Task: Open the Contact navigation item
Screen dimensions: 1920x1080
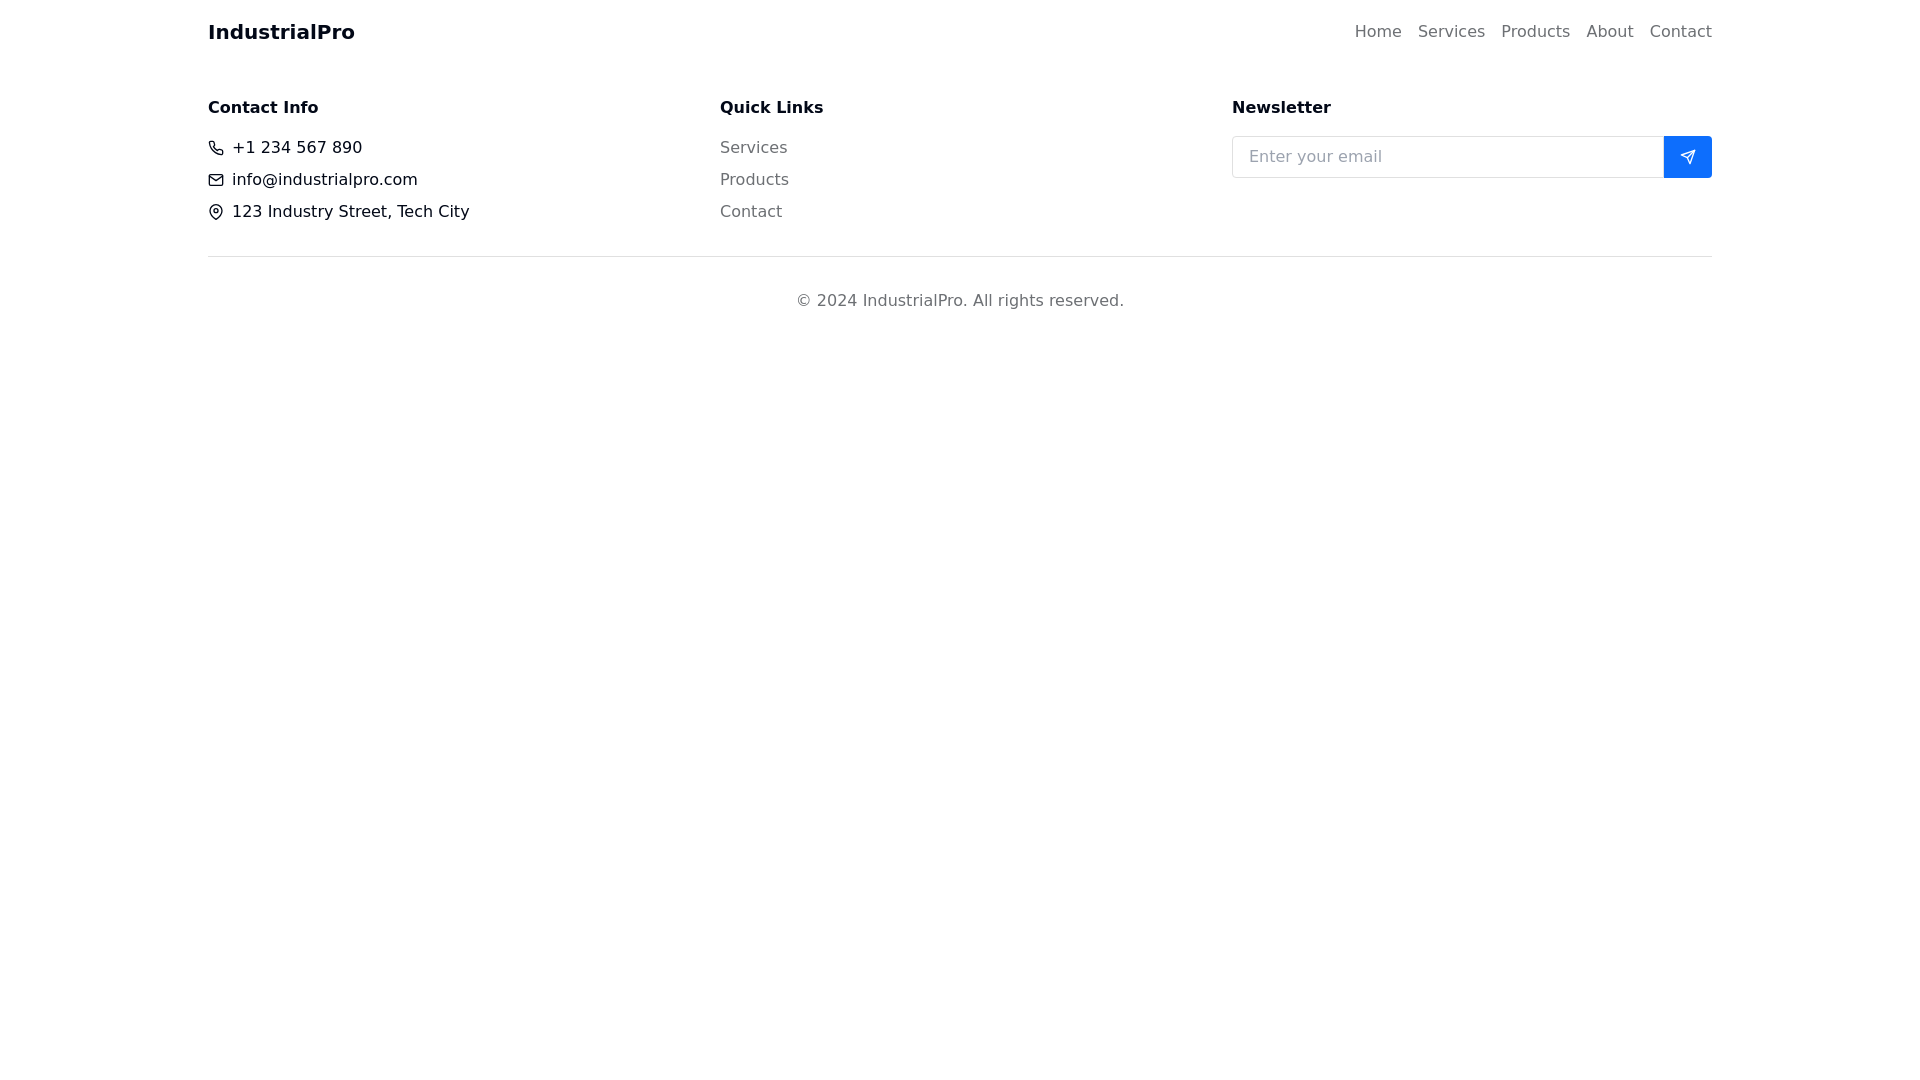Action: pyautogui.click(x=1680, y=31)
